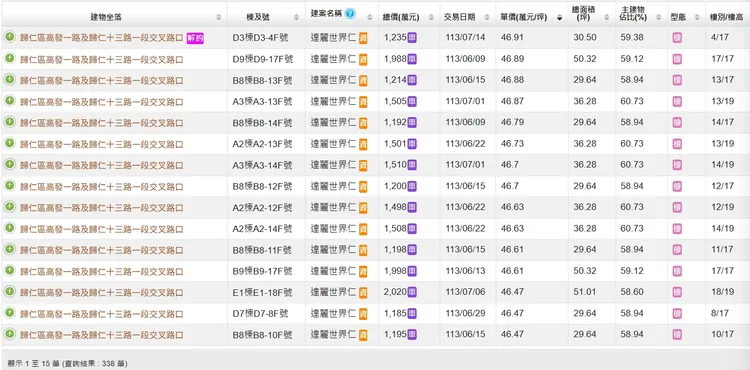
Task: Select the main building ratio 58.60
Action: click(x=632, y=292)
